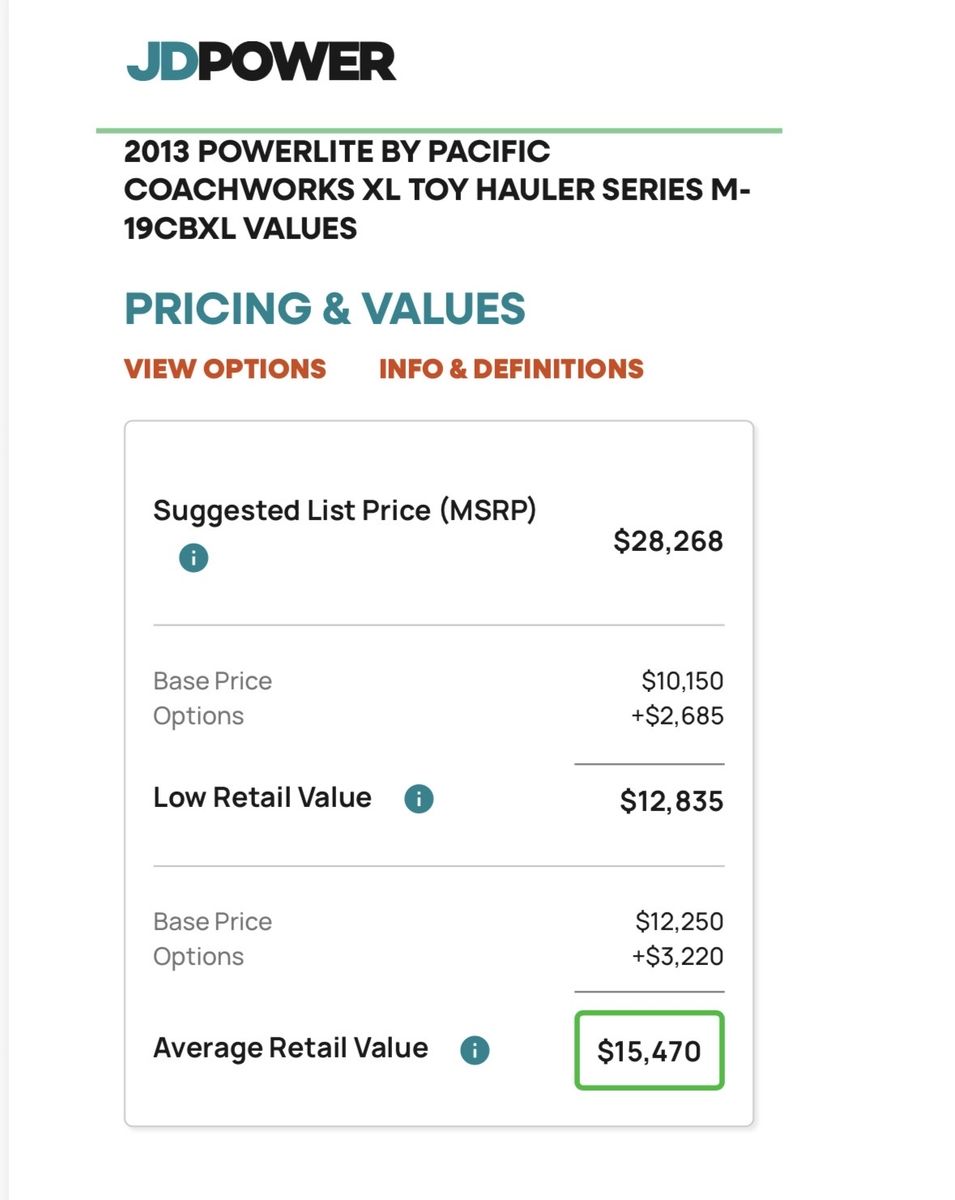Viewport: 955px width, 1200px height.
Task: Click the 2013 Powerlite toy hauler title
Action: click(x=437, y=190)
